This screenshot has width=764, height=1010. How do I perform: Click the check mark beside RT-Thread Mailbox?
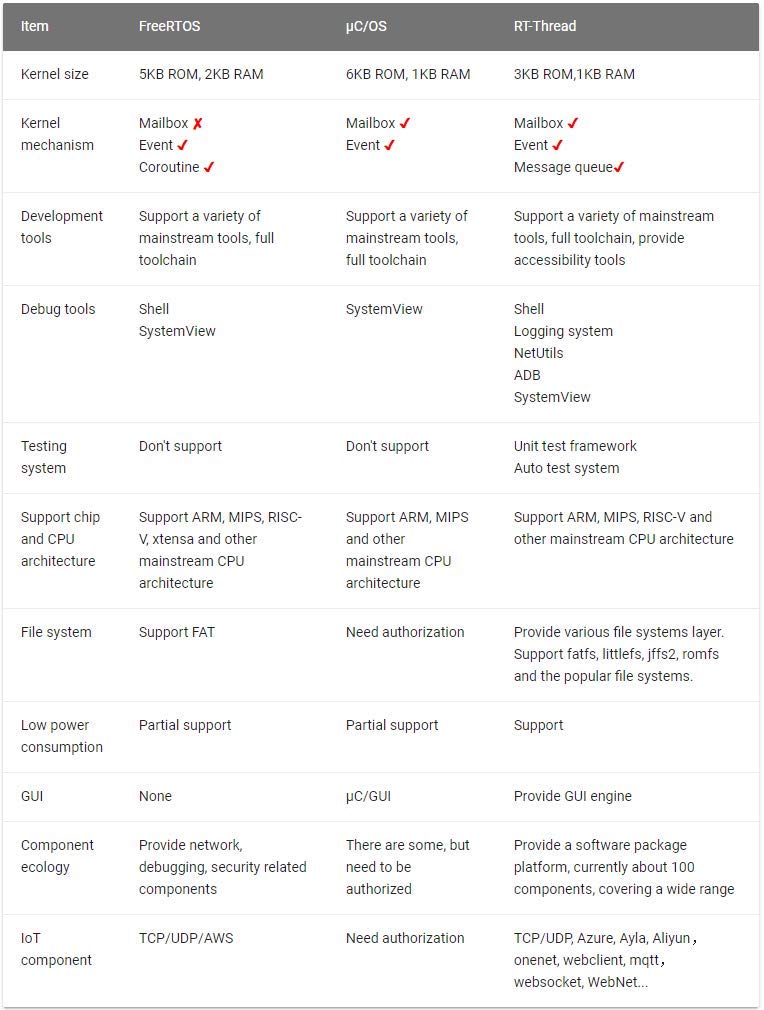click(x=573, y=123)
